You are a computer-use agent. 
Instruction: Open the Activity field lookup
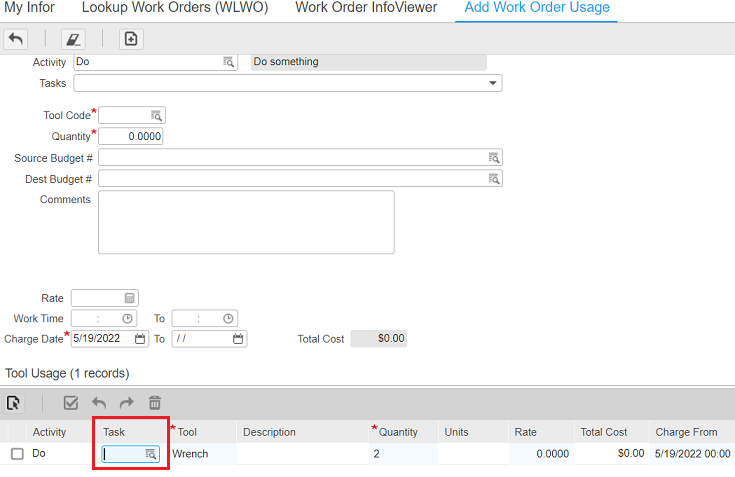(229, 62)
